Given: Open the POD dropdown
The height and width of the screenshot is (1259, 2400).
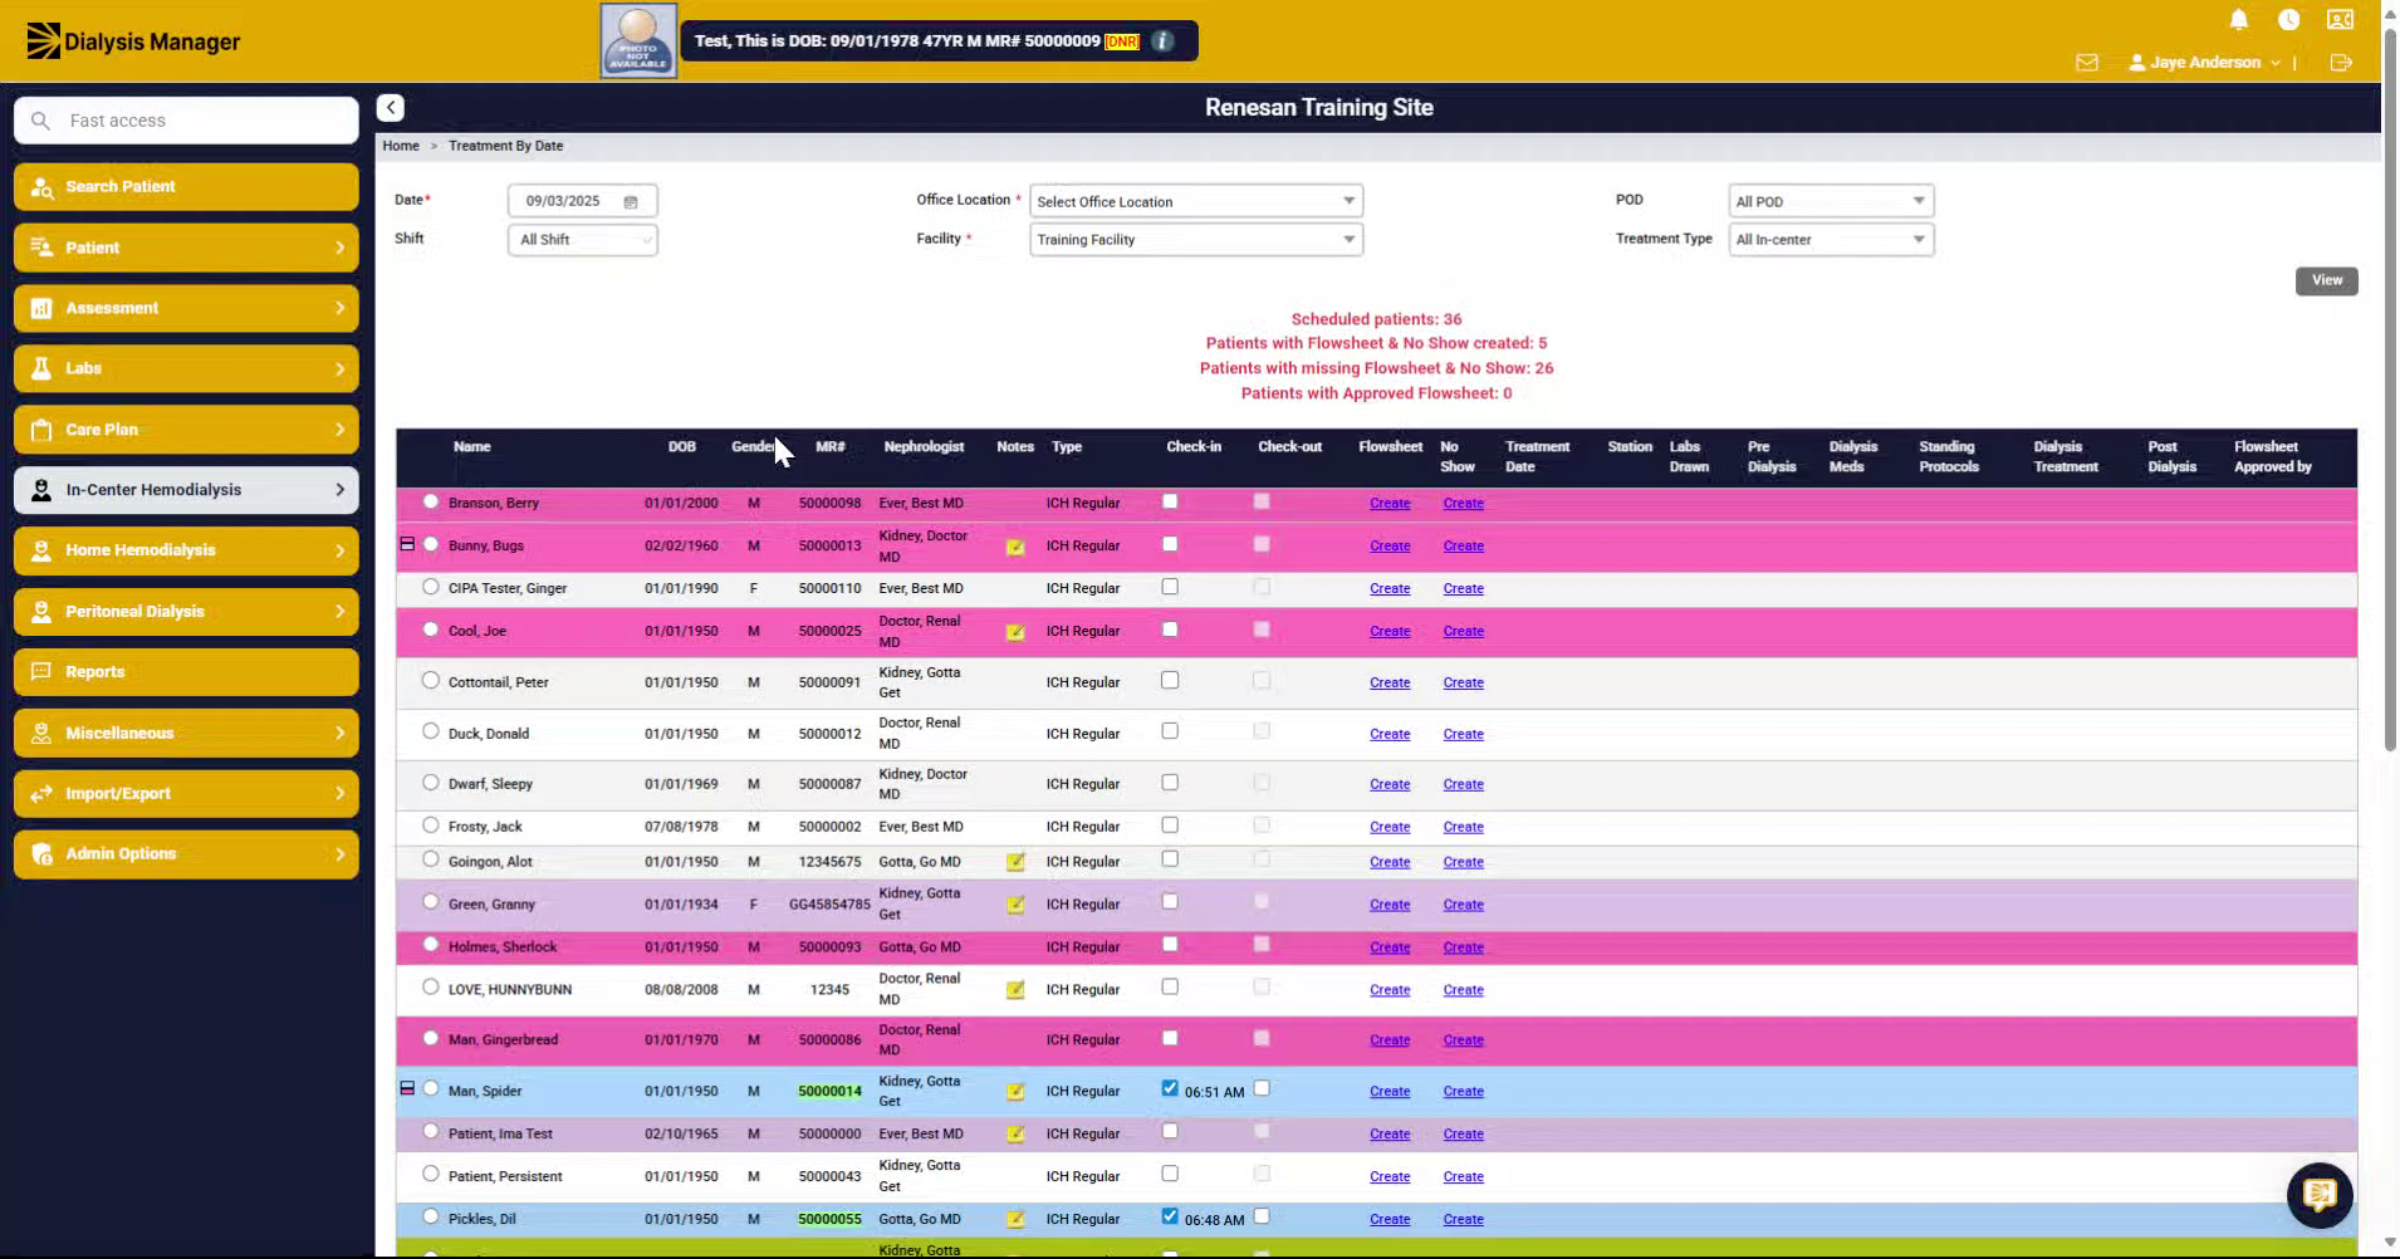Looking at the screenshot, I should click(1830, 201).
